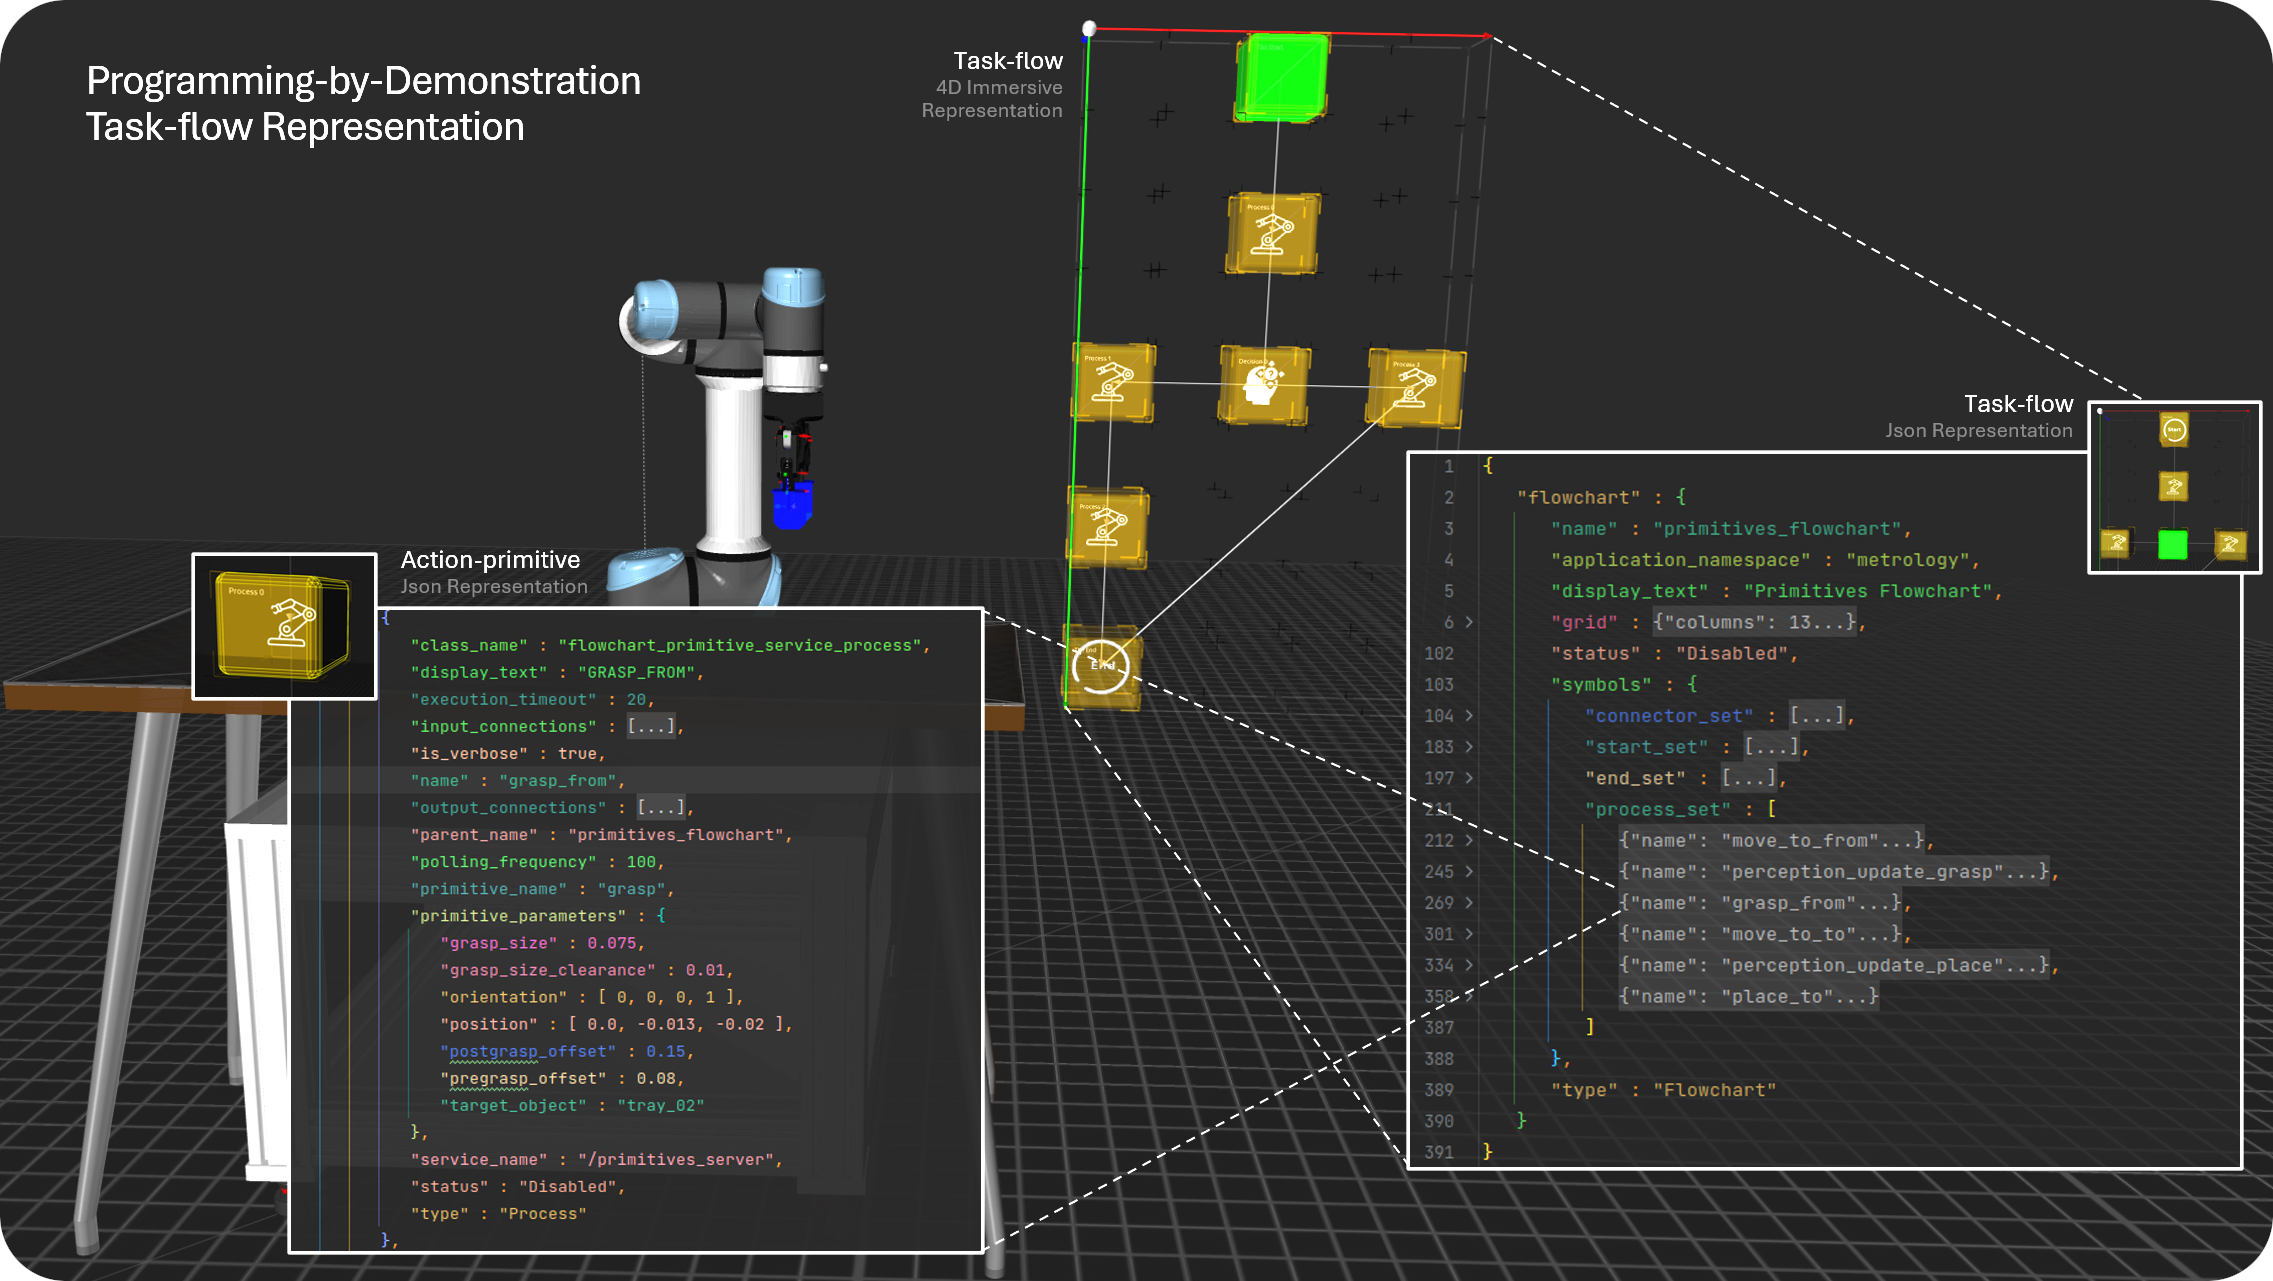Screen dimensions: 2273x1281
Task: Unfold the move_to_from process entry chevron
Action: [1469, 841]
